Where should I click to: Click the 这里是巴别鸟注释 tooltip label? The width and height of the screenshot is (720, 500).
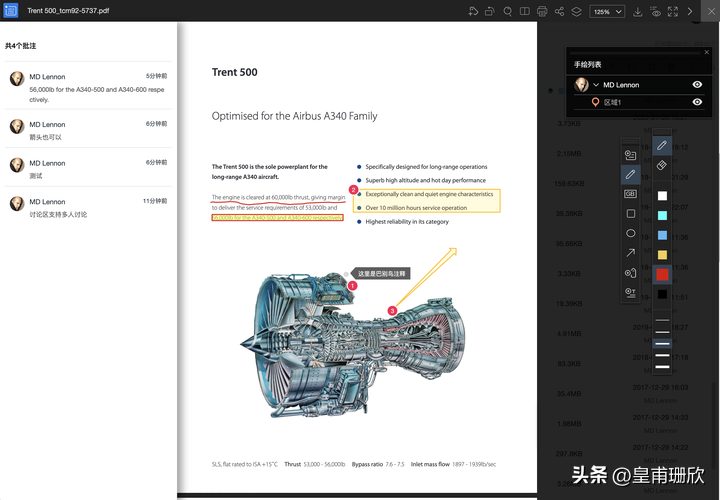(x=381, y=274)
